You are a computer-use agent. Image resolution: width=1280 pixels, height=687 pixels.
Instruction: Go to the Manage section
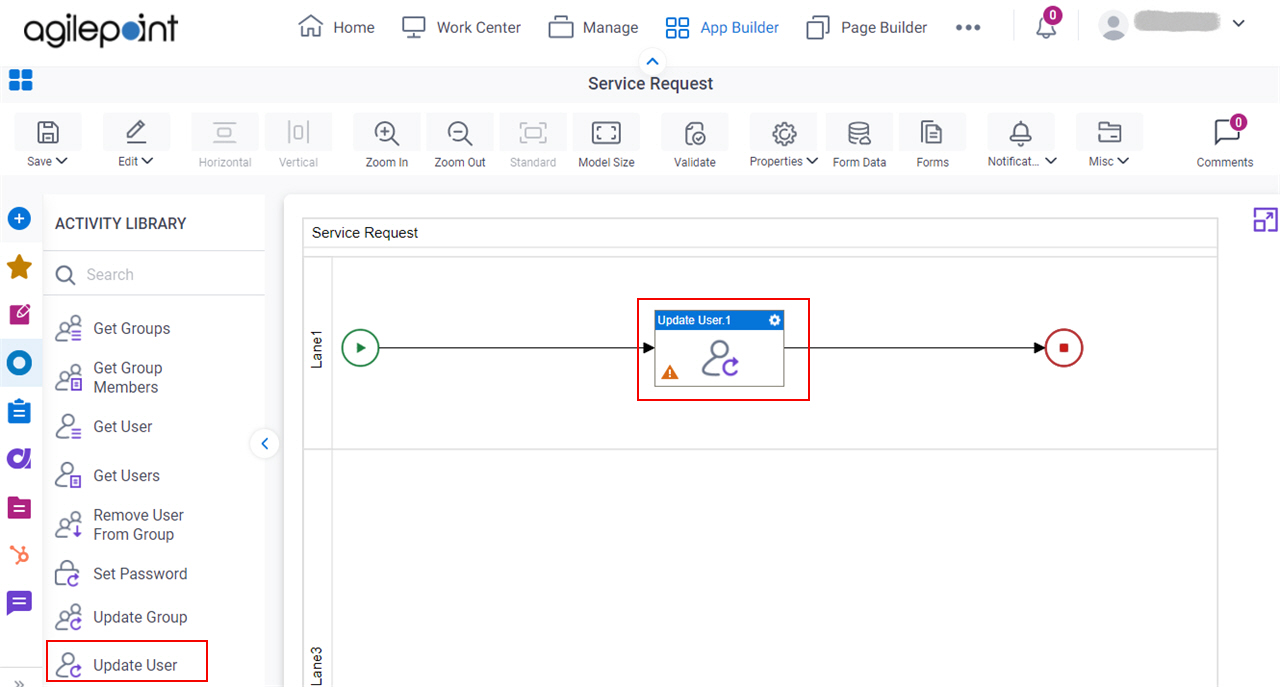click(x=593, y=27)
